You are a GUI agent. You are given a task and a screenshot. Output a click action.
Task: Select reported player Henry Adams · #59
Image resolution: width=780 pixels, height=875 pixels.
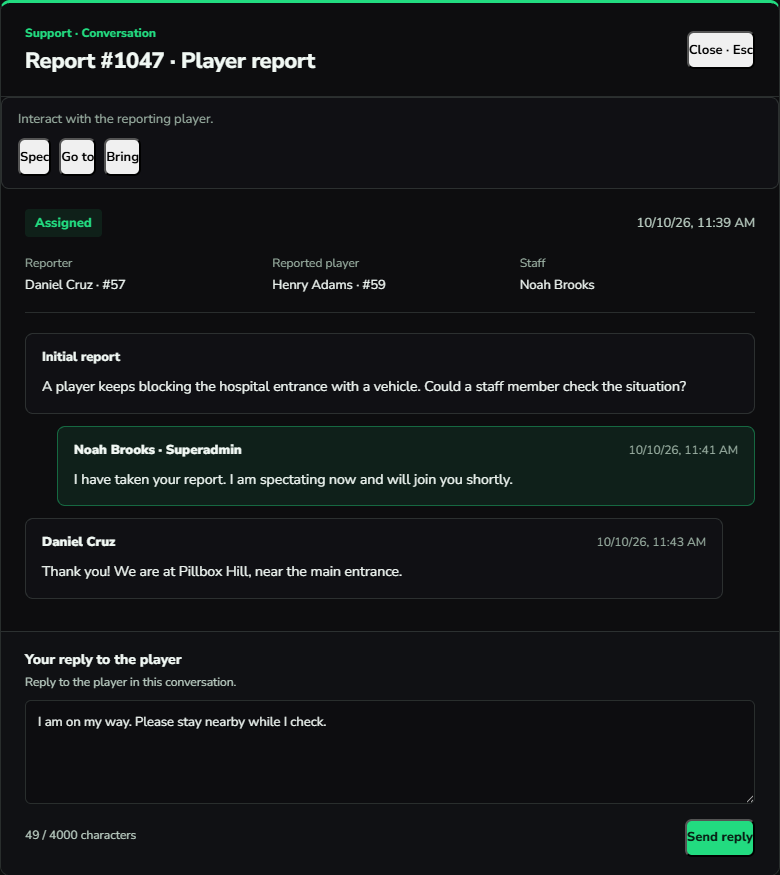pyautogui.click(x=329, y=285)
